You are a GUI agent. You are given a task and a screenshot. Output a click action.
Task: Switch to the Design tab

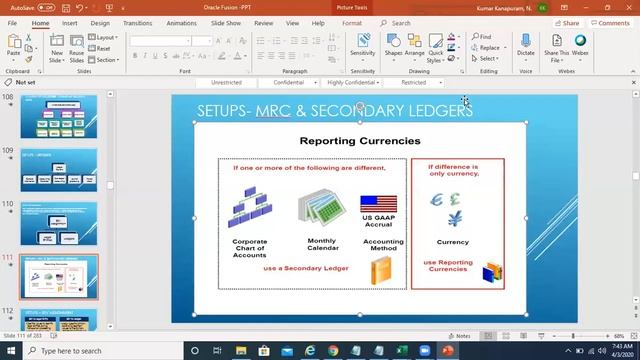(100, 23)
